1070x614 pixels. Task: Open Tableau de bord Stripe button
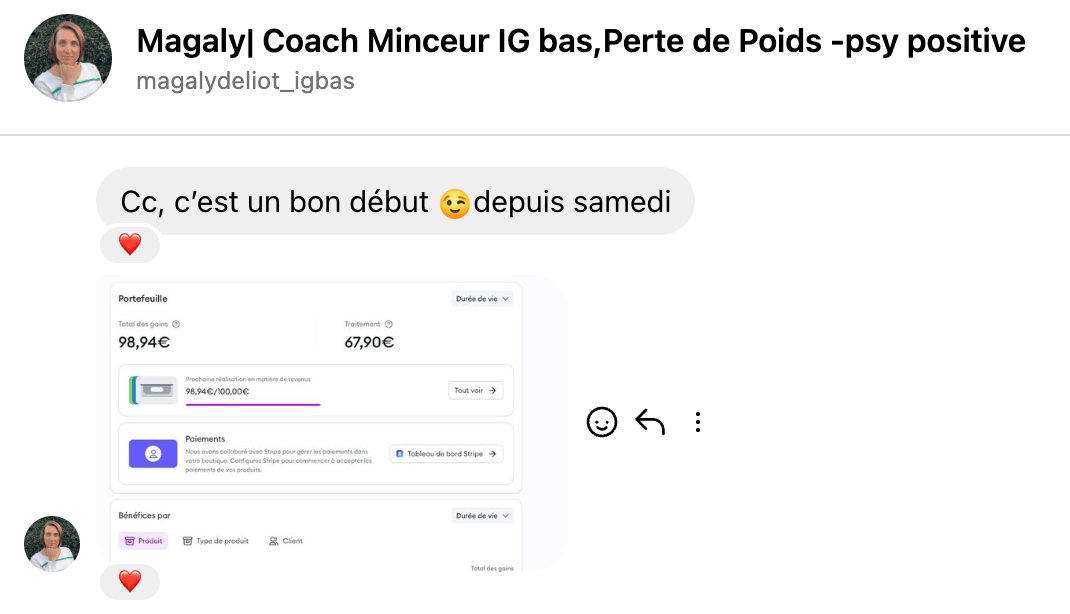[445, 454]
